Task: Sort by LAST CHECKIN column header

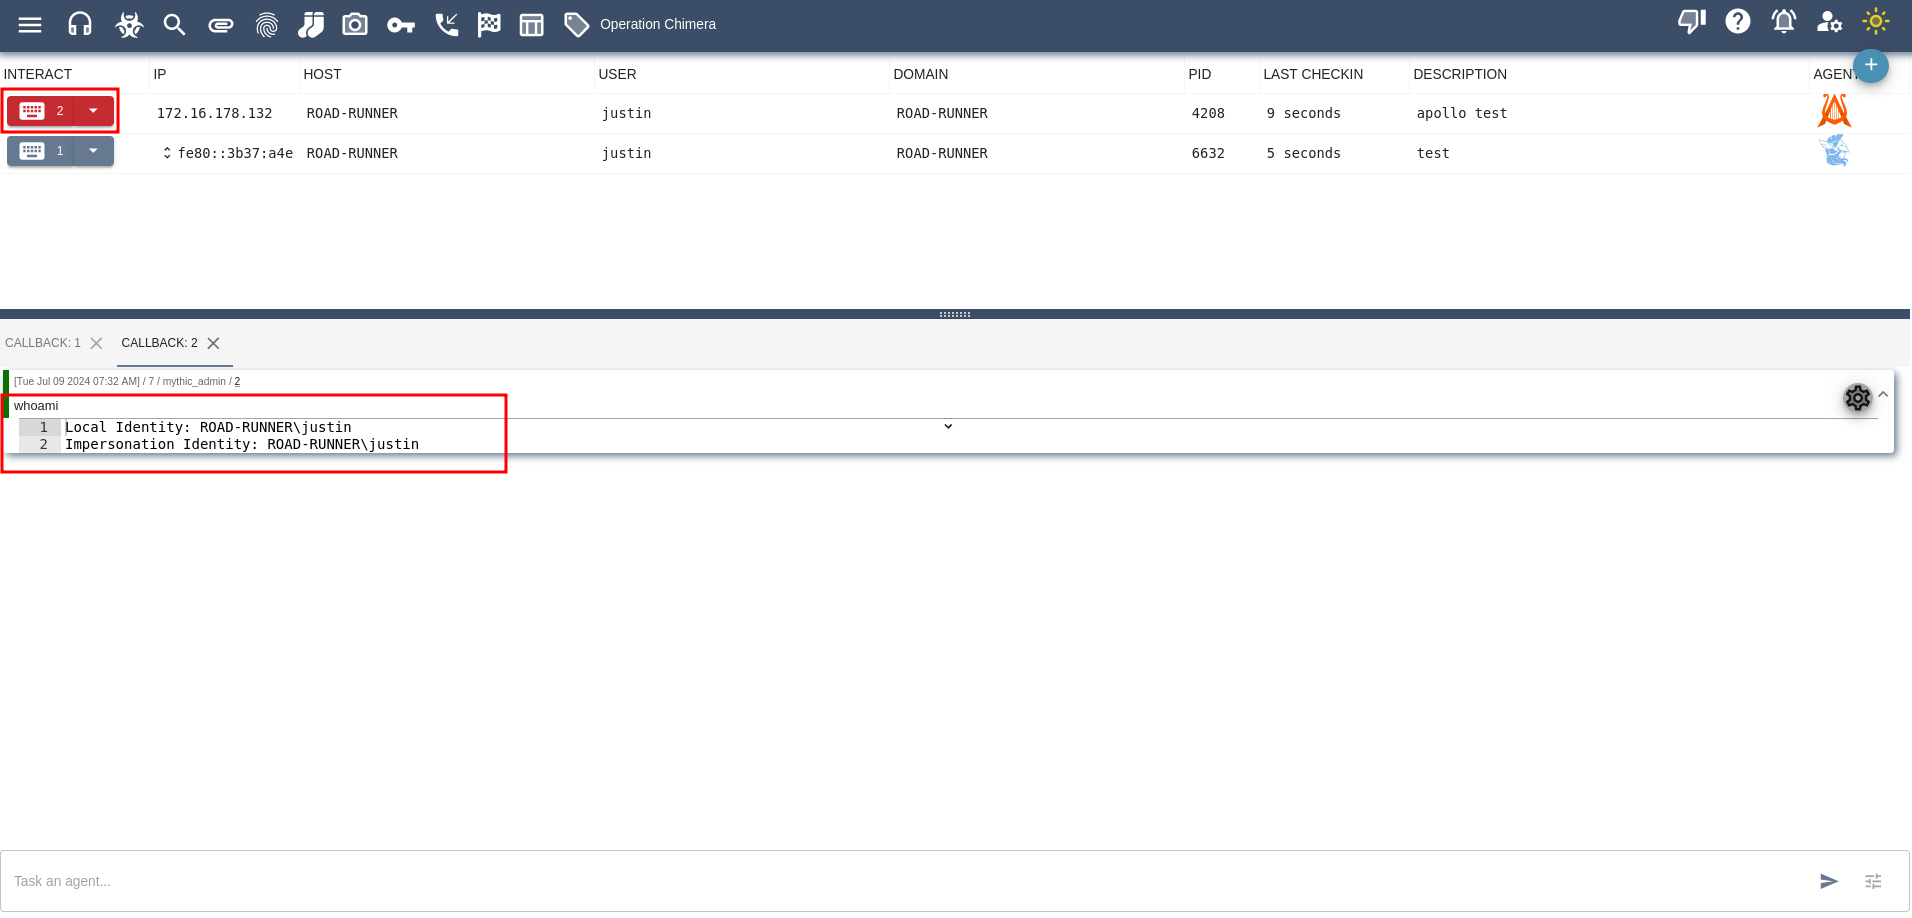Action: pyautogui.click(x=1313, y=74)
